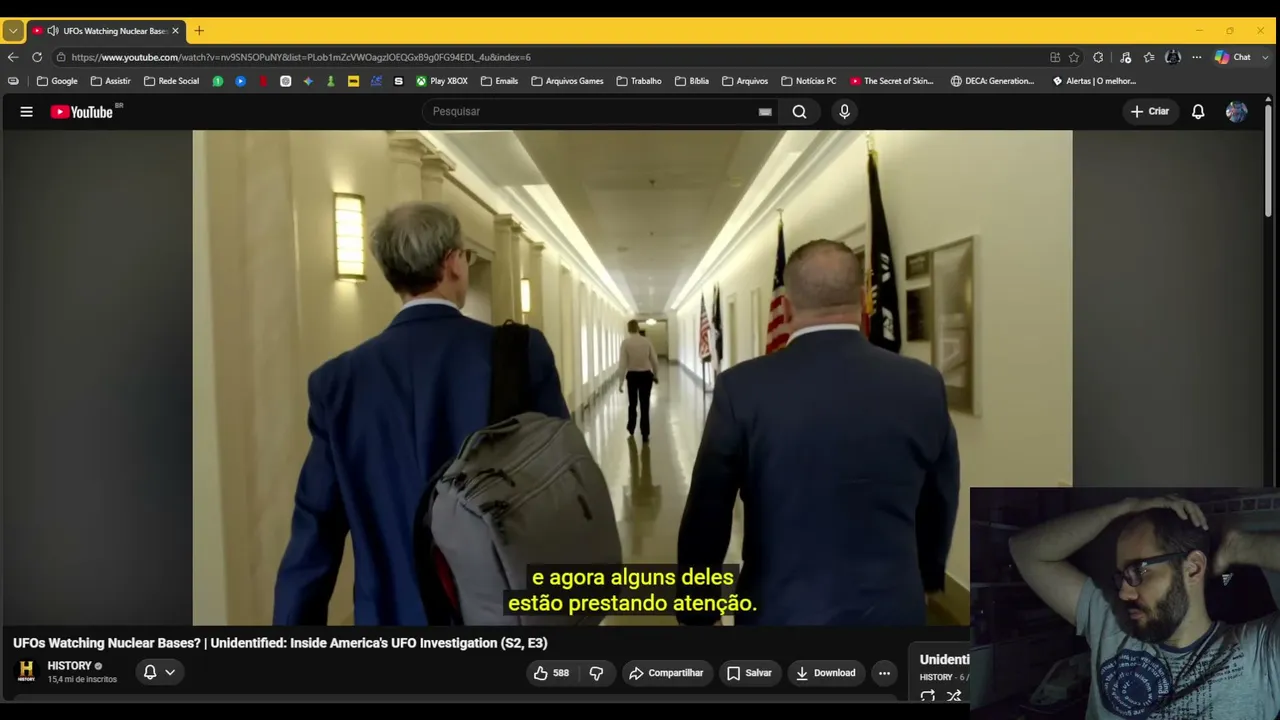Open the Arquivos Games bookmarks folder
Image resolution: width=1280 pixels, height=720 pixels.
click(567, 81)
